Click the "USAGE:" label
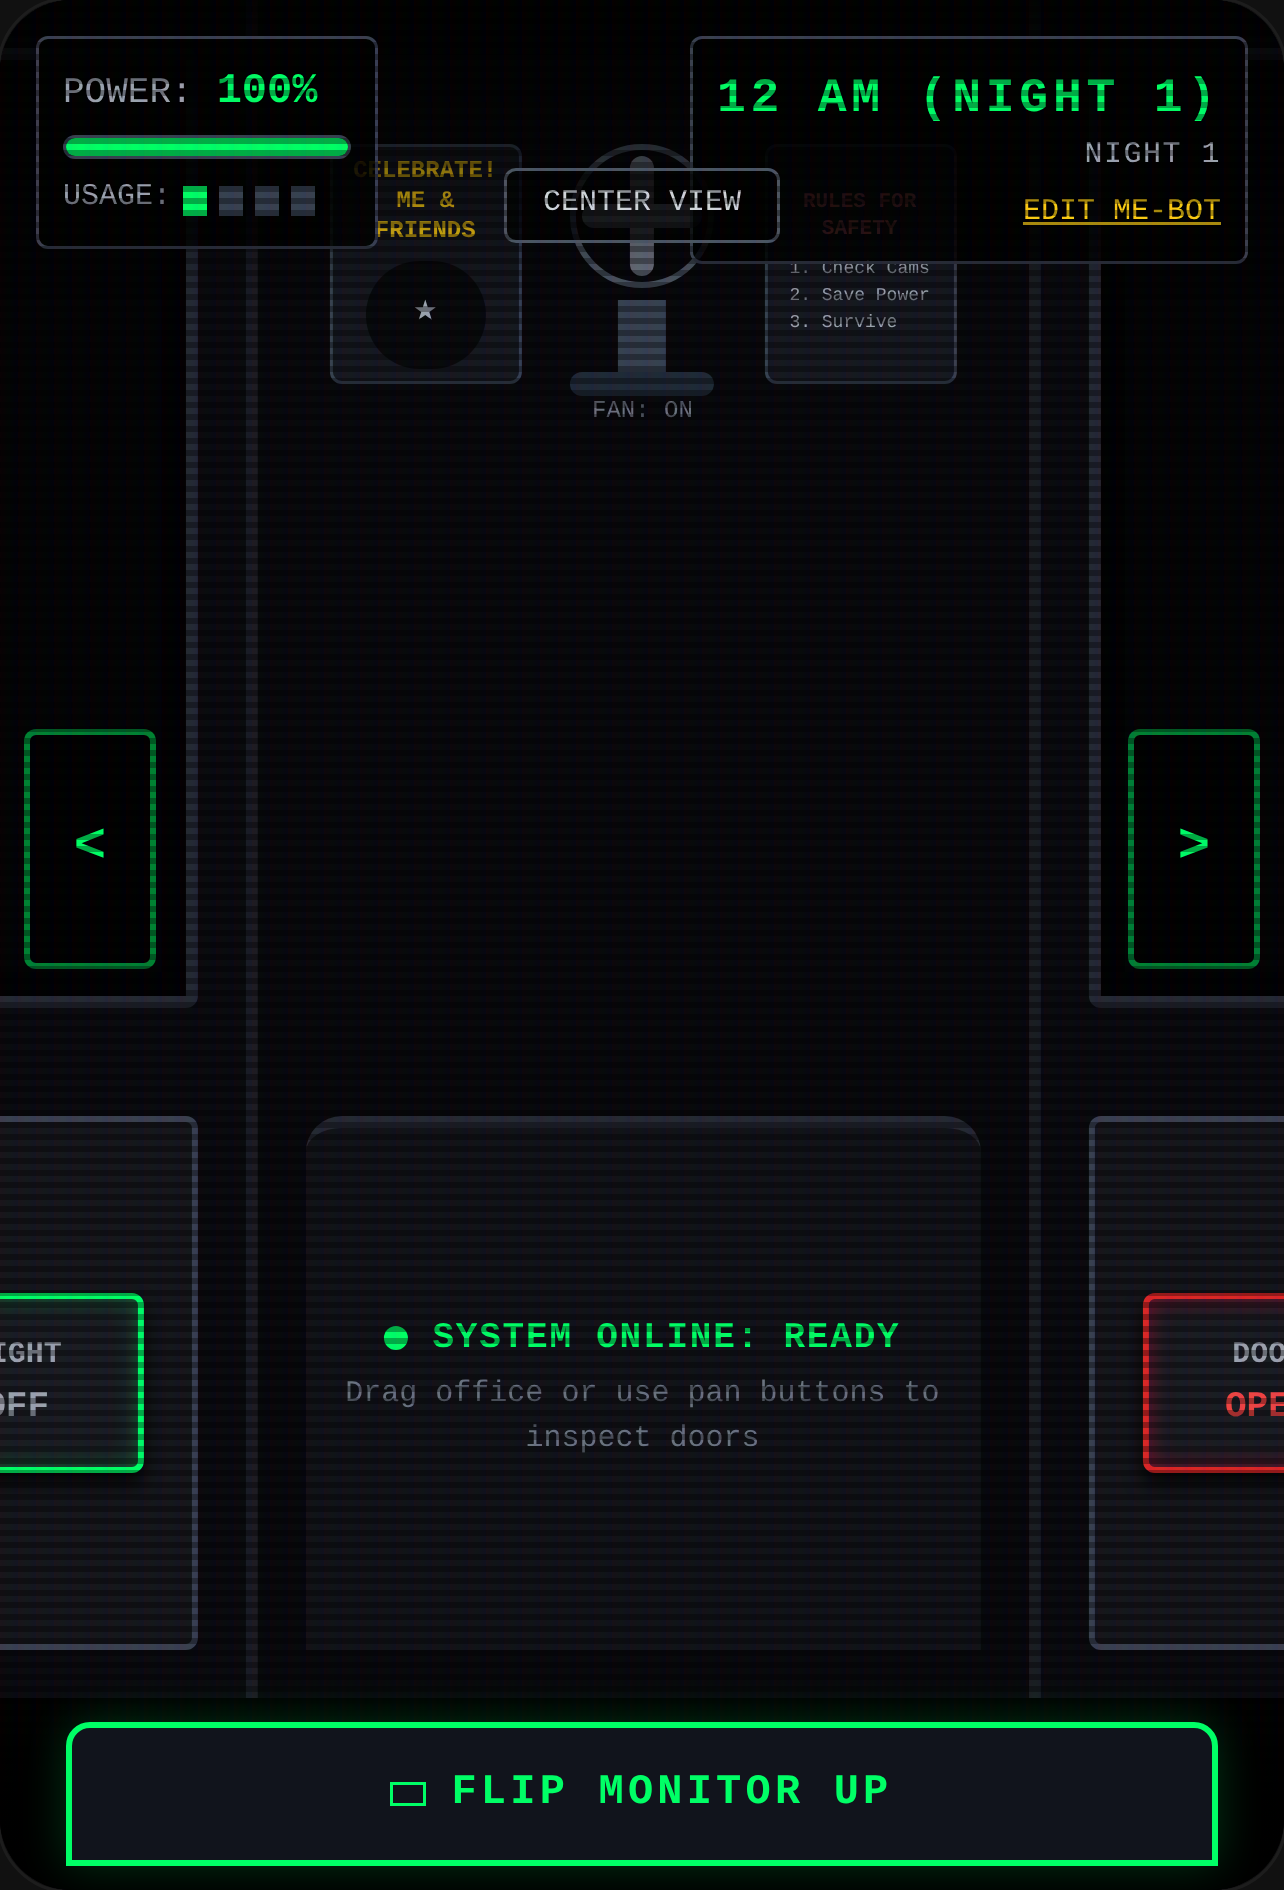This screenshot has width=1284, height=1890. (x=116, y=195)
